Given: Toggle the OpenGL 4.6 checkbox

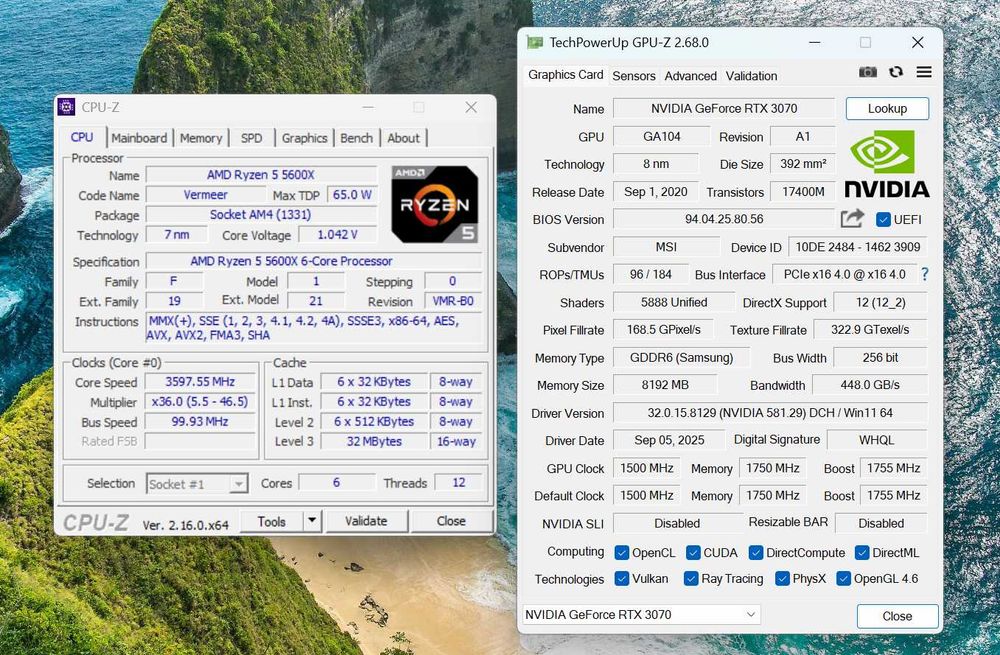Looking at the screenshot, I should click(843, 578).
